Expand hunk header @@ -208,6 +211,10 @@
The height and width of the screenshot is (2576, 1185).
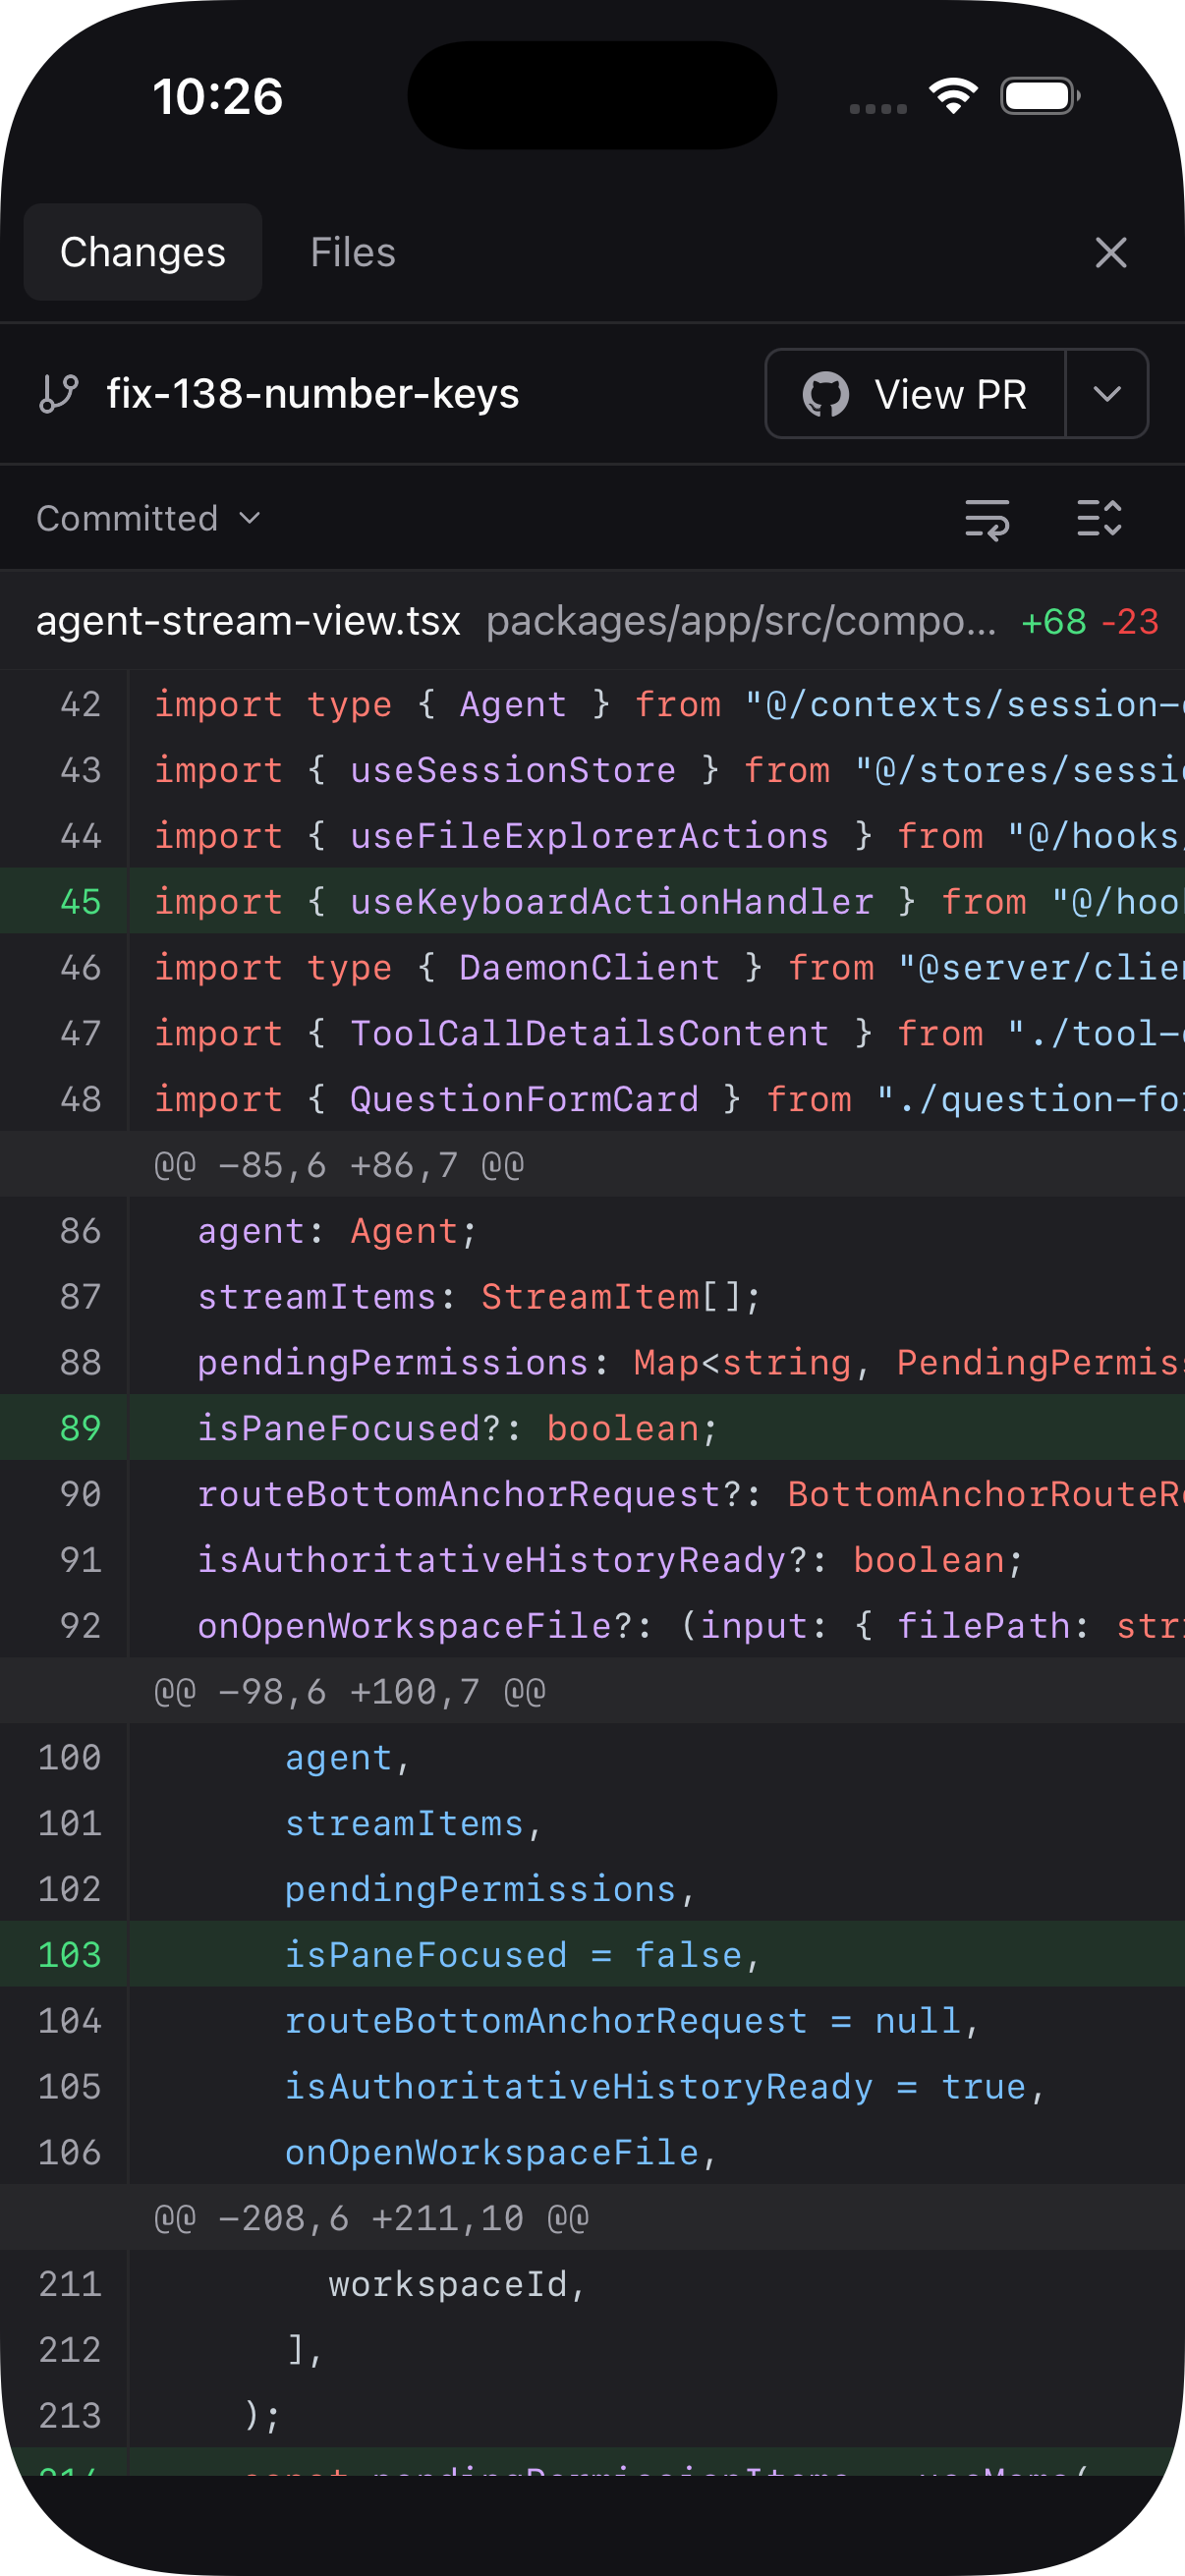(371, 2218)
